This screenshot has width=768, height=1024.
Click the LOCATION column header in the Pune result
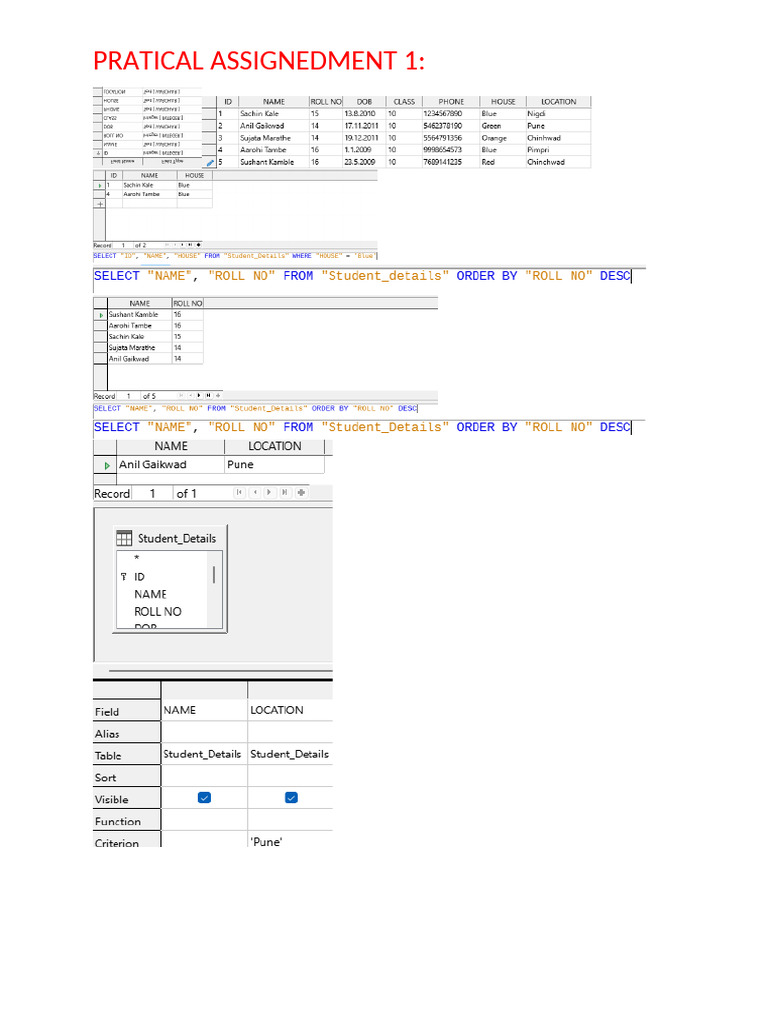tap(274, 446)
